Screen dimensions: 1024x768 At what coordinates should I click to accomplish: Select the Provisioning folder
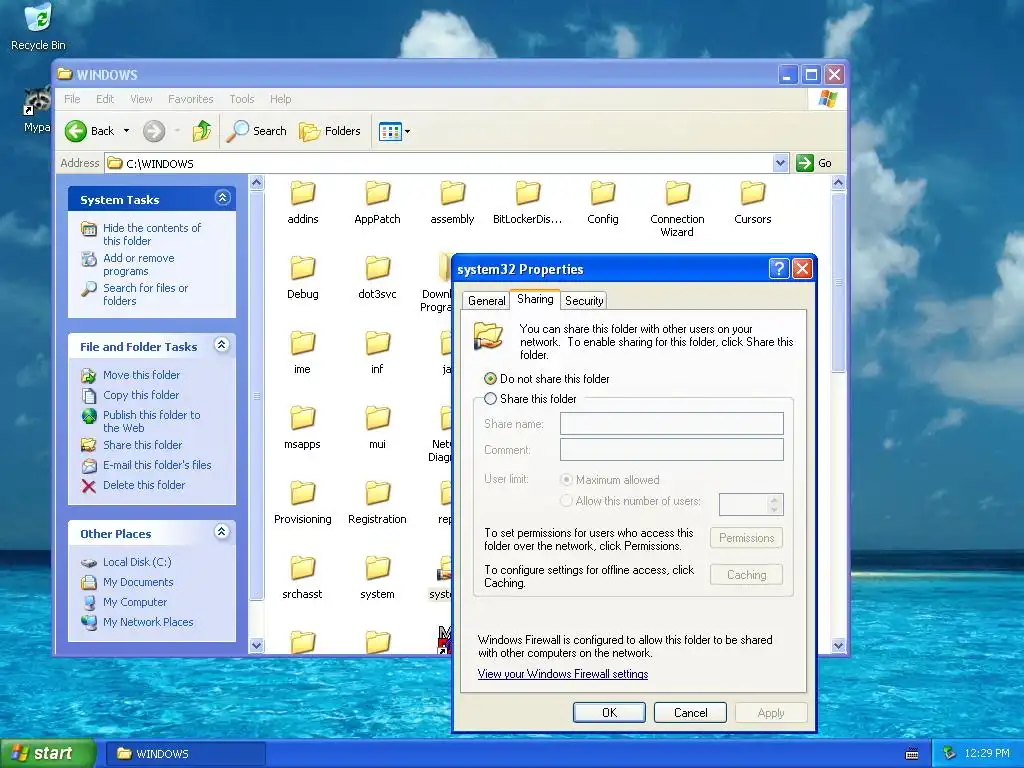click(x=302, y=503)
